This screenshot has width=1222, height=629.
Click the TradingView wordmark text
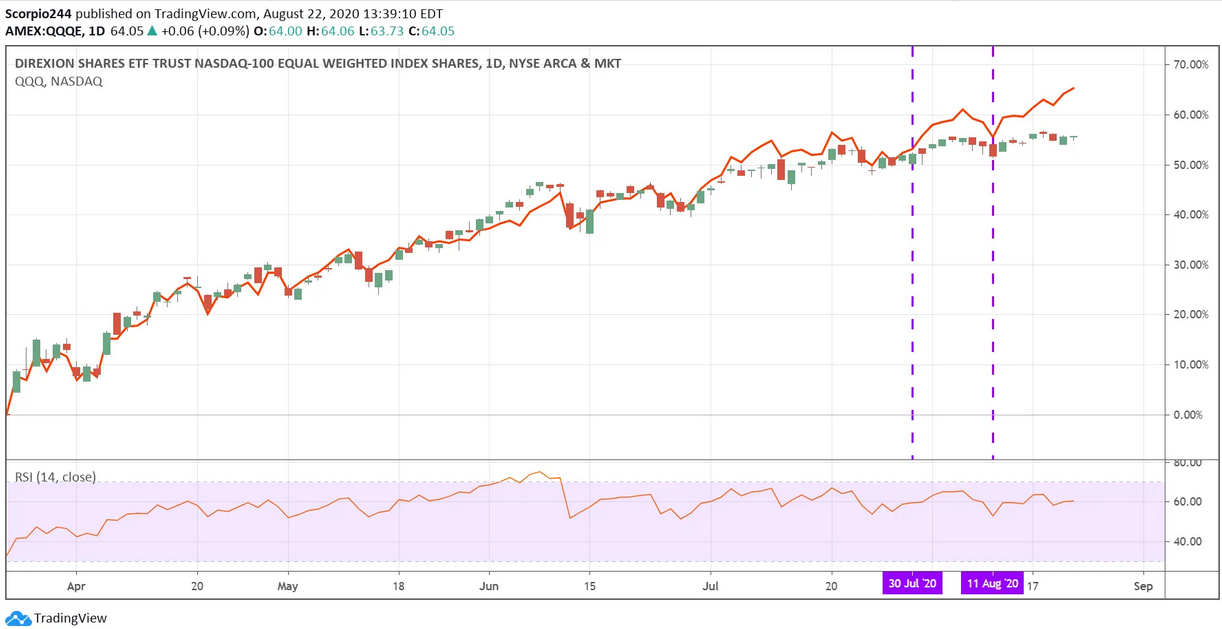point(70,618)
